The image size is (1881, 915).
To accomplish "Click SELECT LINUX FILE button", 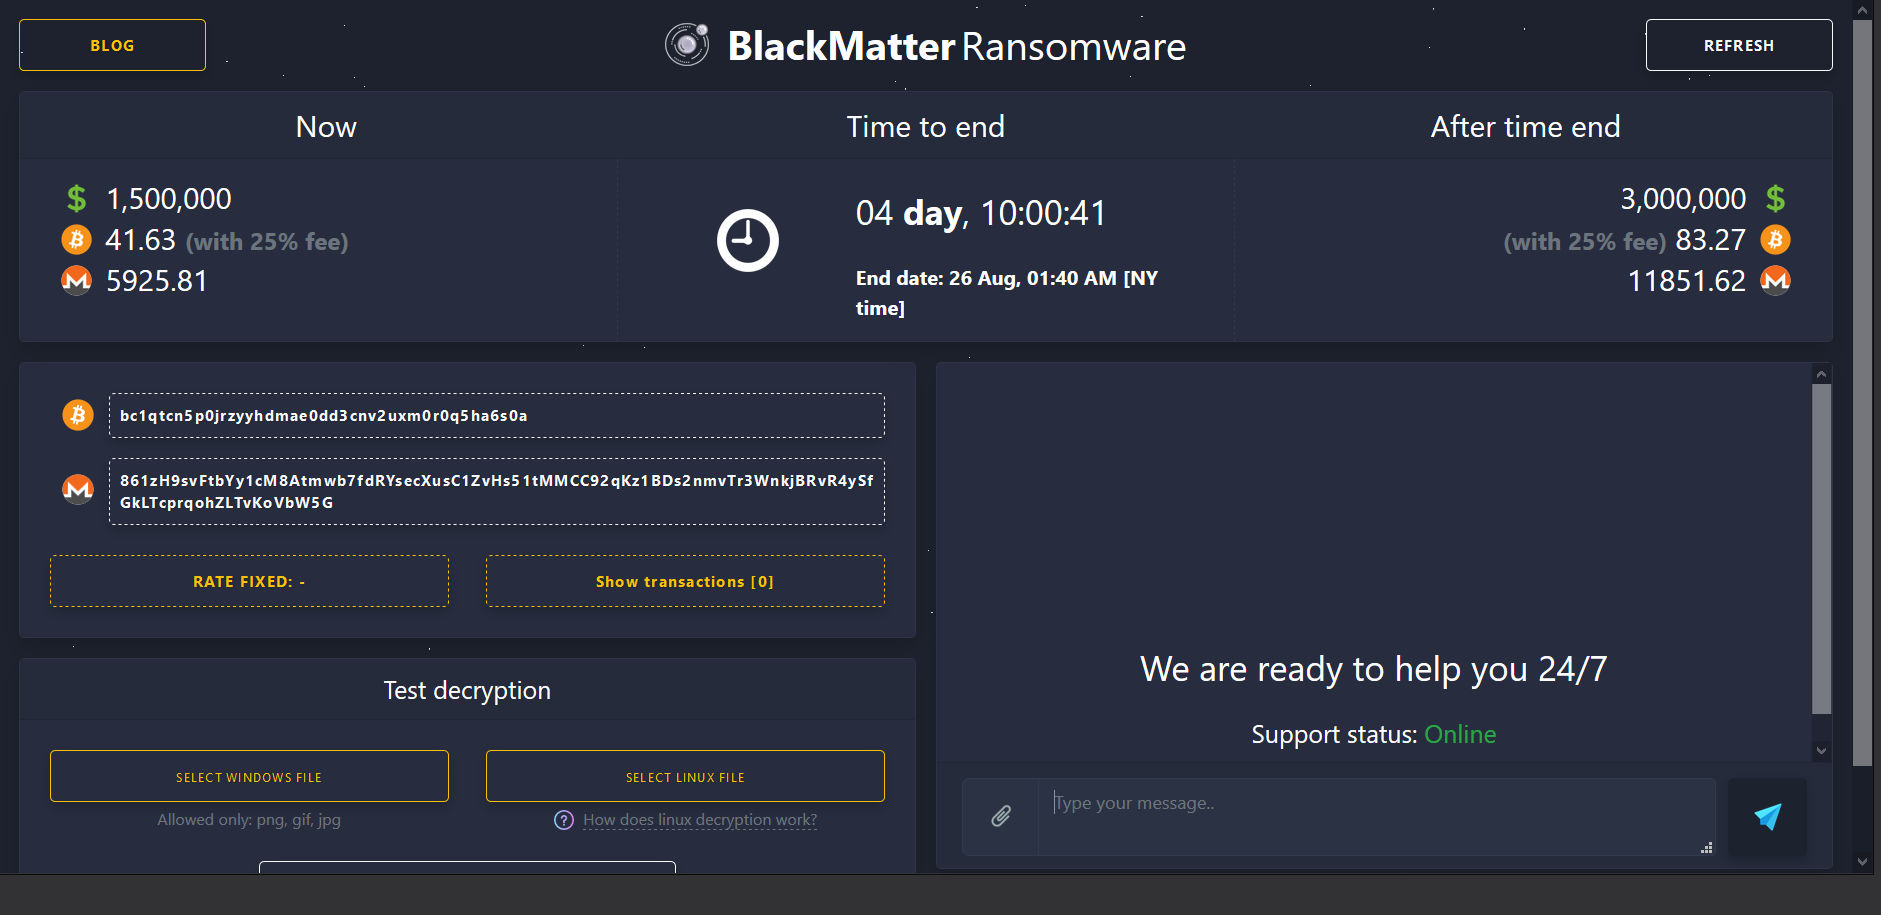I will pos(685,776).
